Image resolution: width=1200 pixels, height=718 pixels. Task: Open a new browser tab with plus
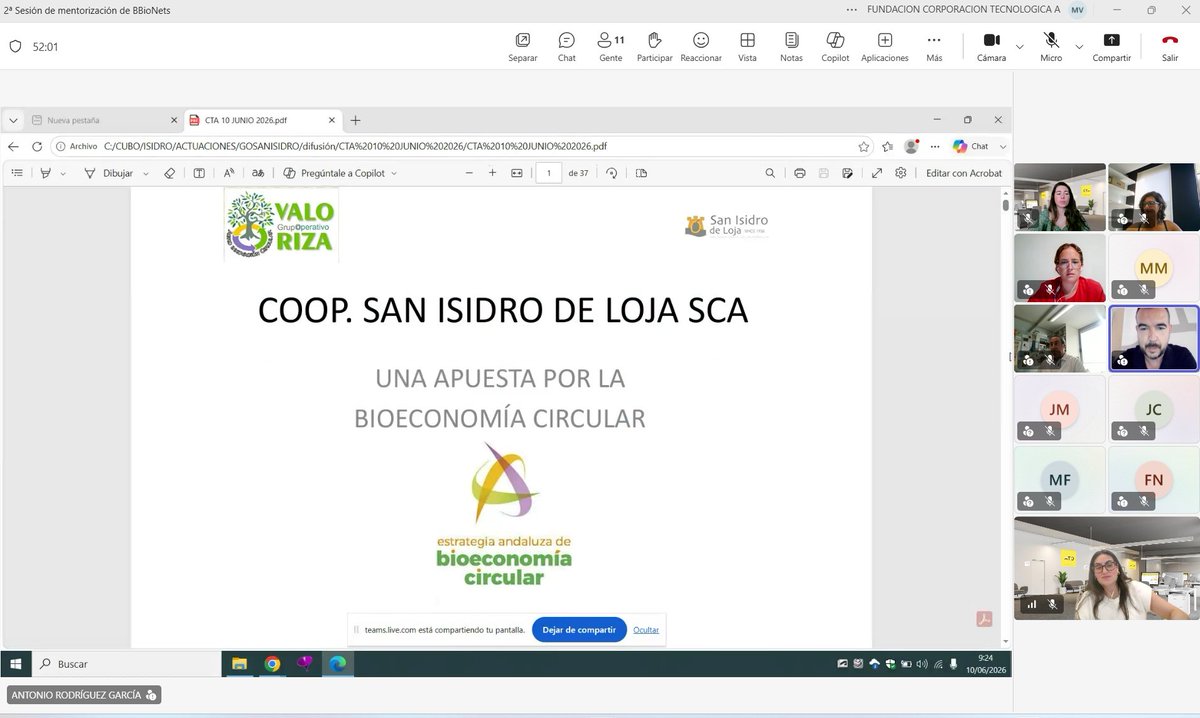point(355,120)
